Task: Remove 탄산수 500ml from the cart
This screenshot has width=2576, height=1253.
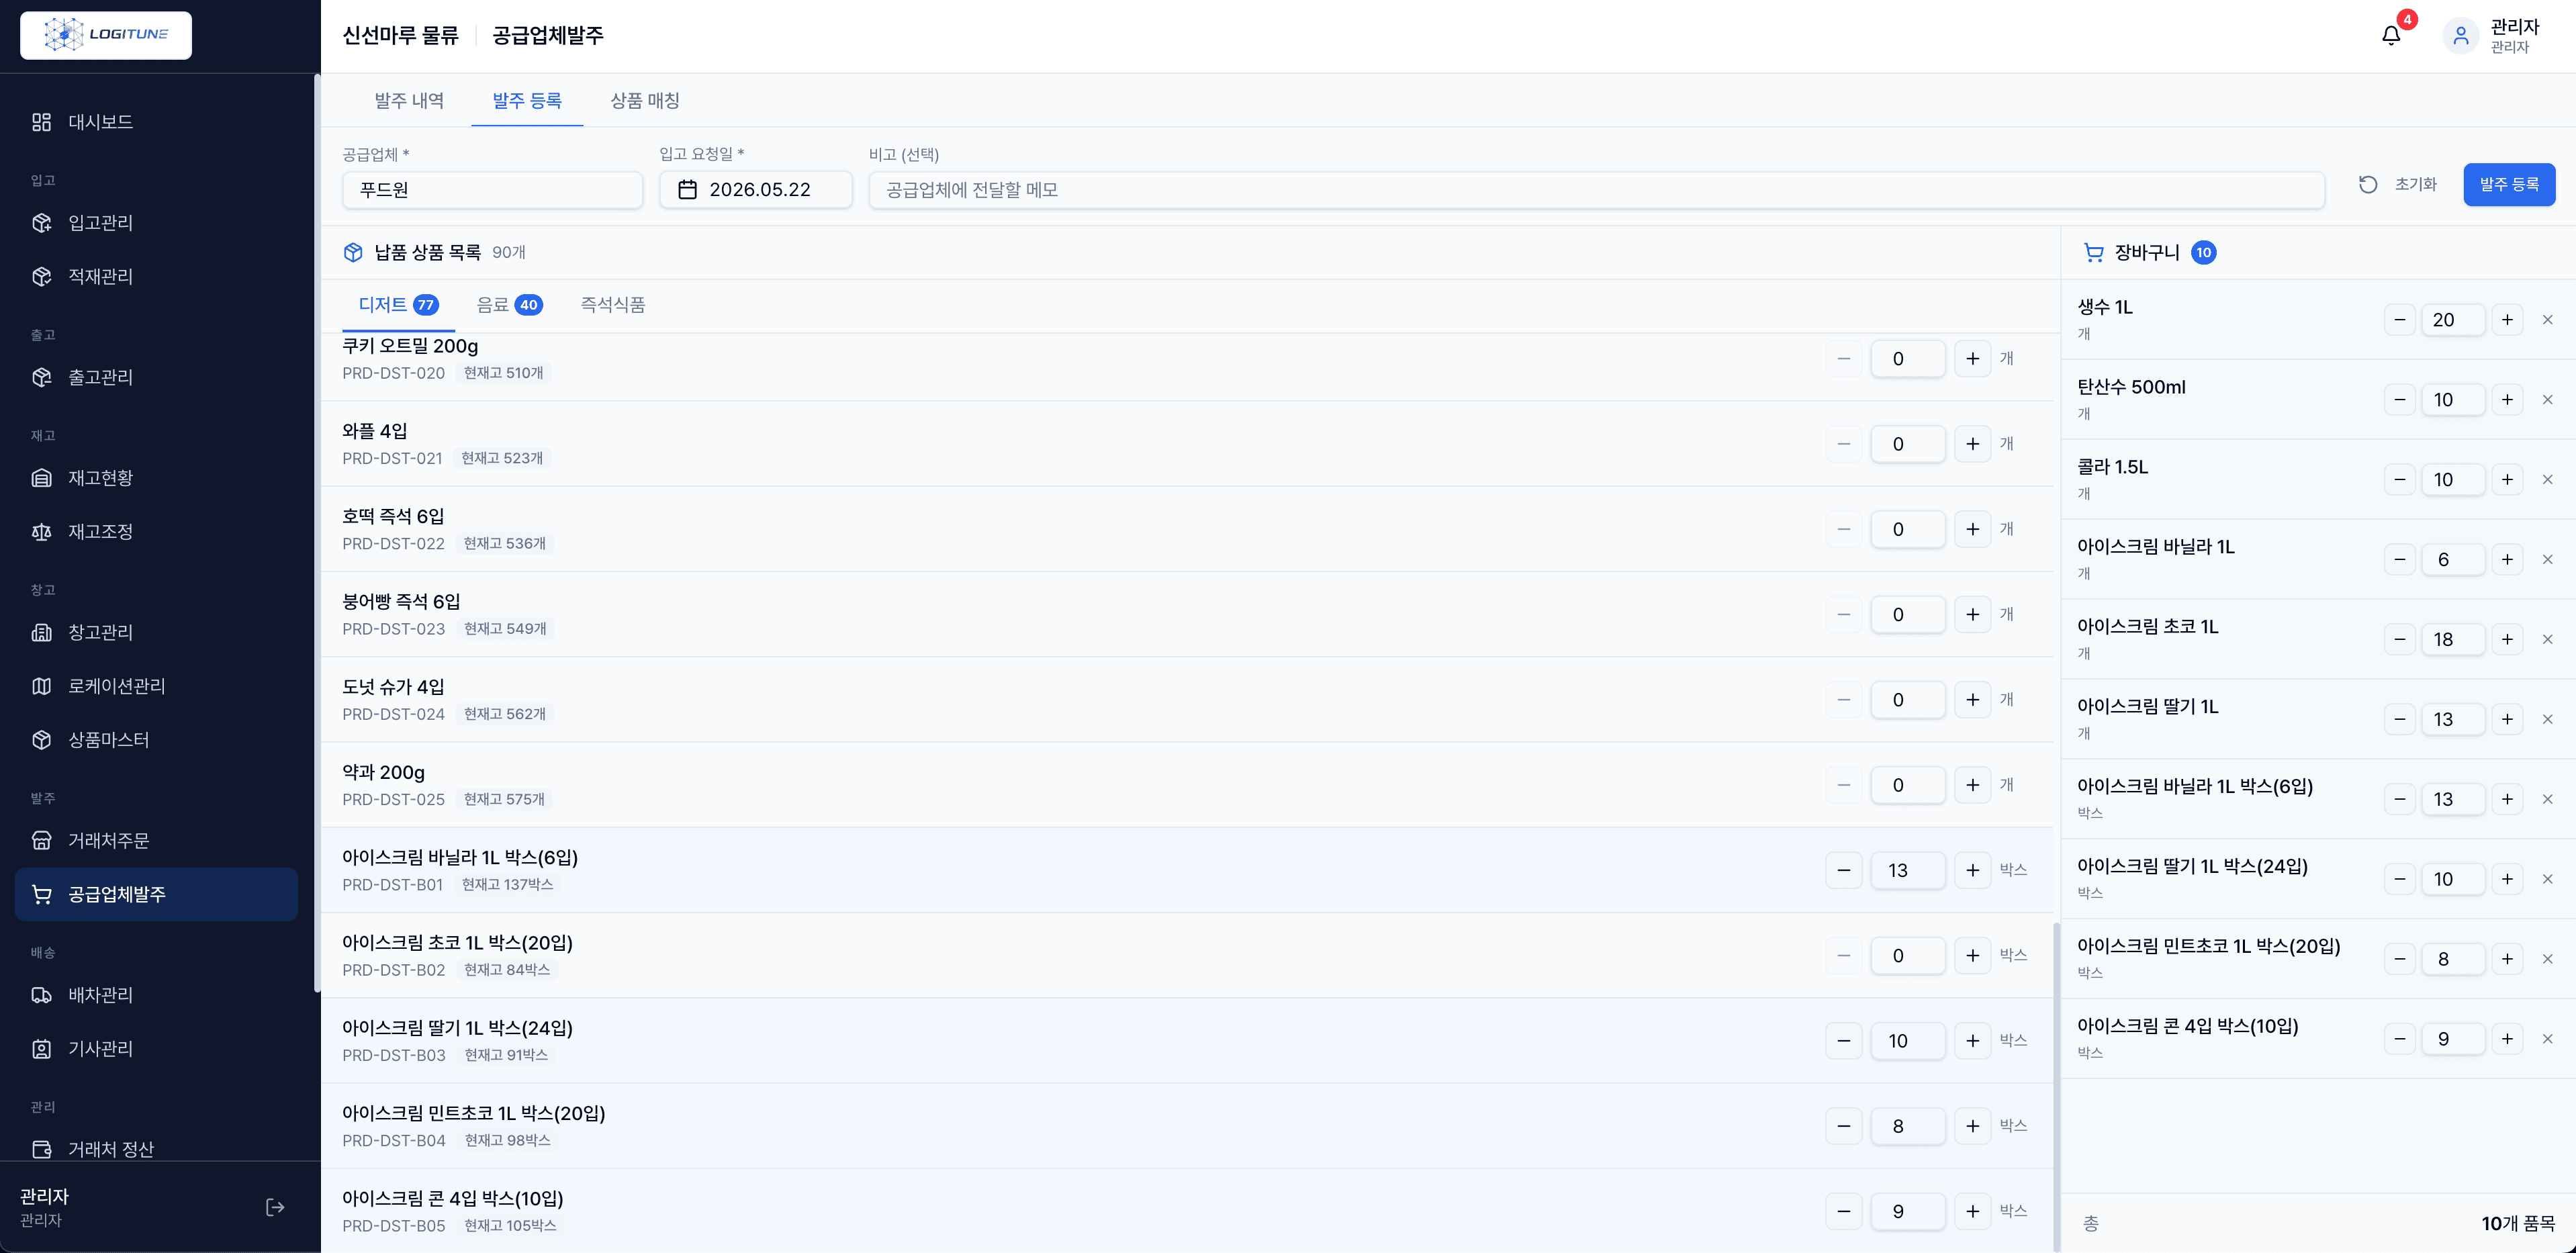Action: click(x=2547, y=400)
